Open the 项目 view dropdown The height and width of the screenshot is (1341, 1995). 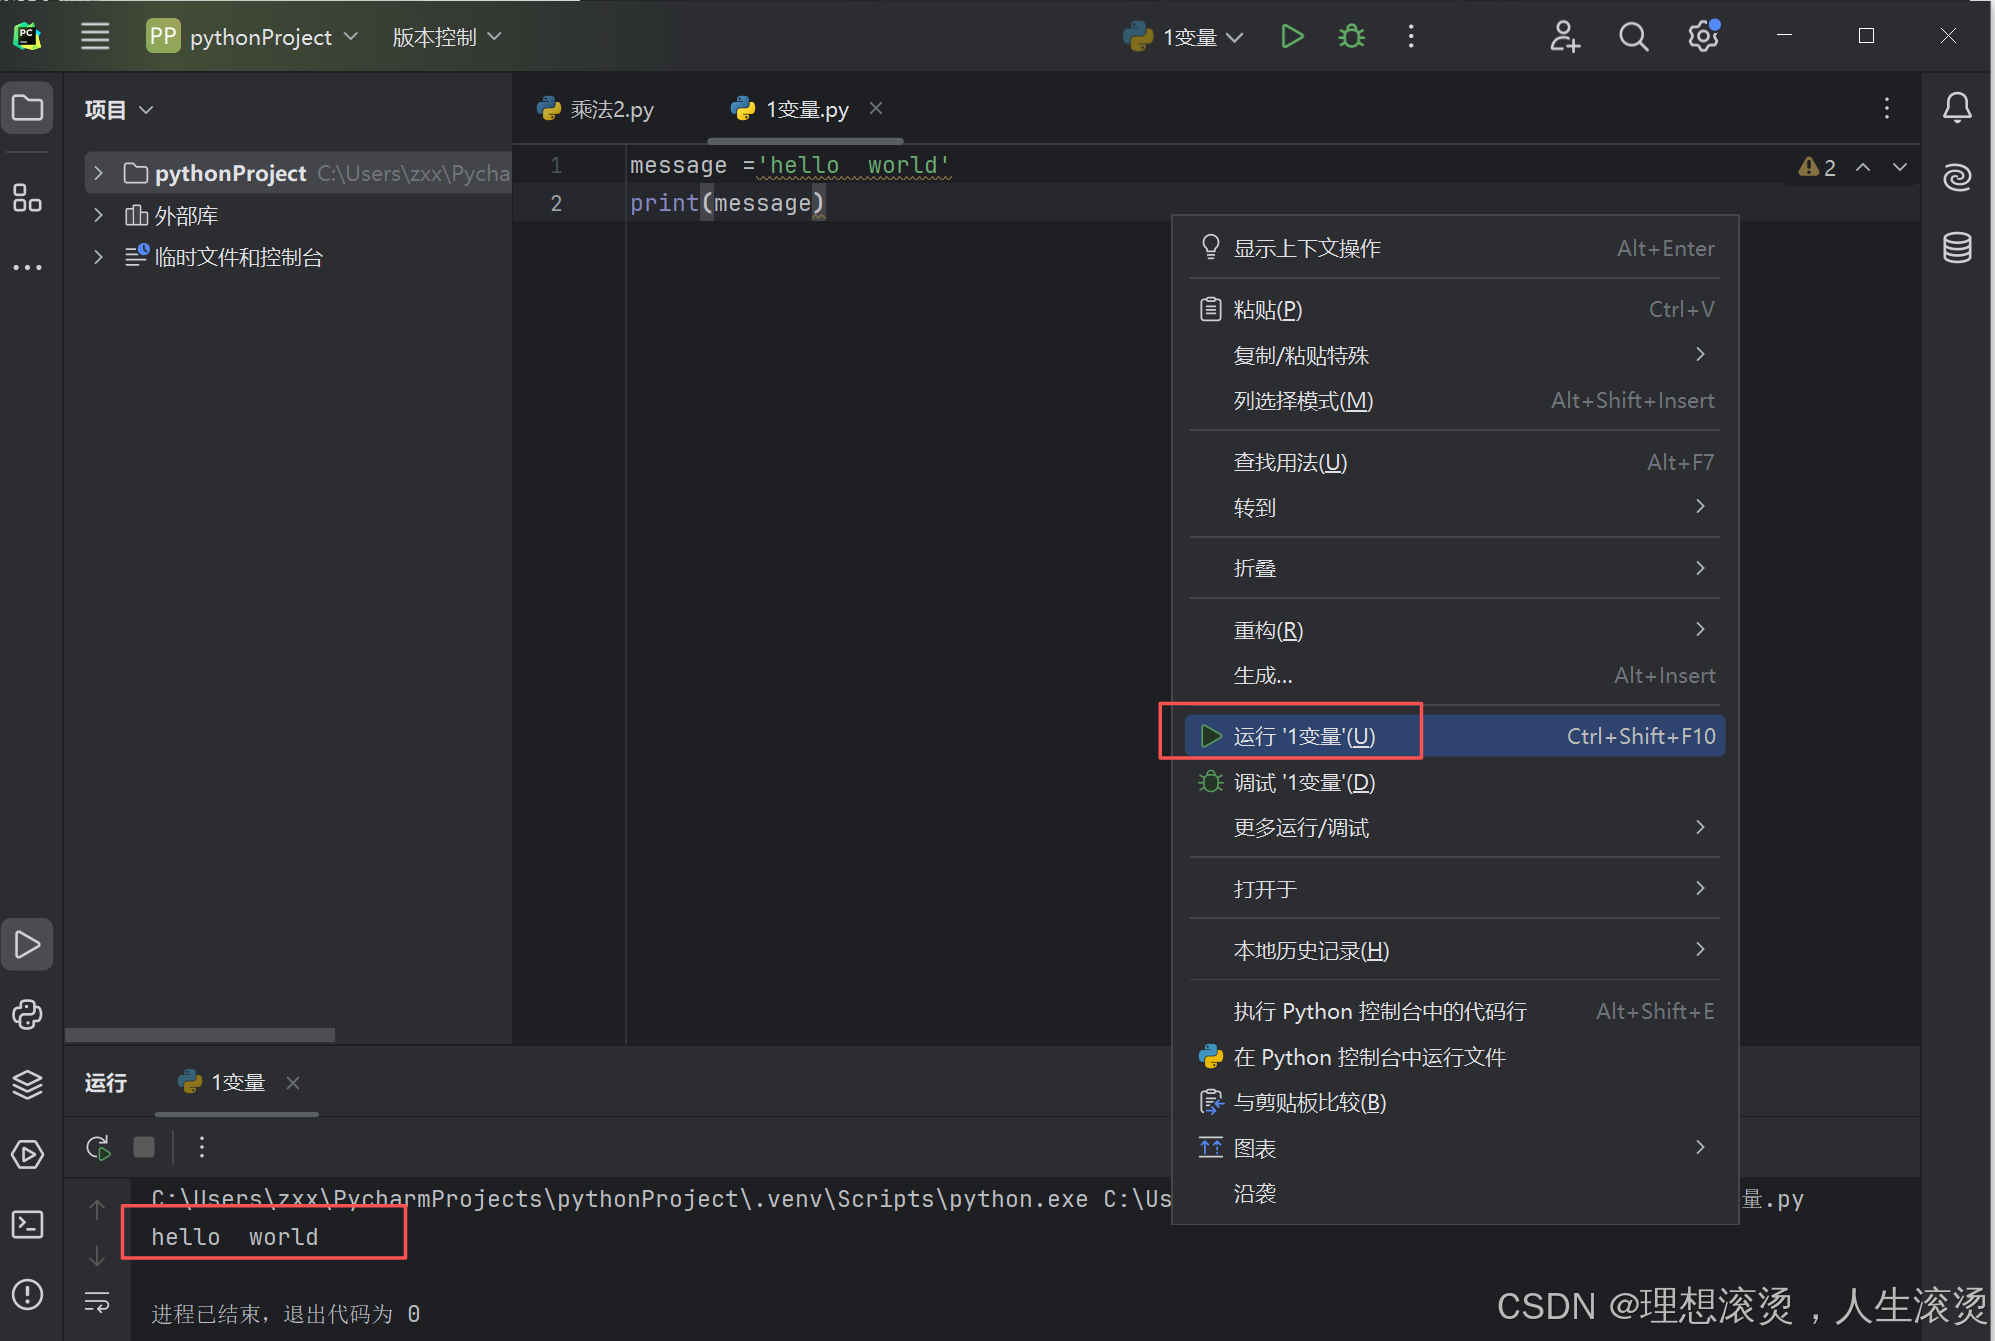(x=119, y=109)
